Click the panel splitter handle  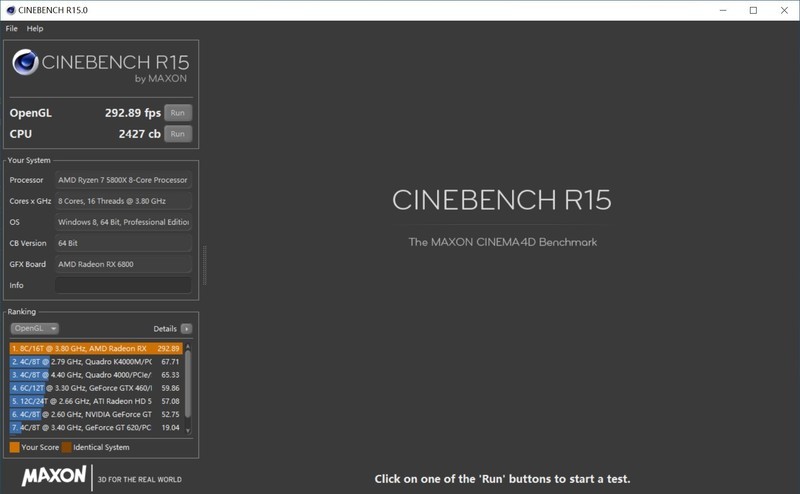[205, 265]
